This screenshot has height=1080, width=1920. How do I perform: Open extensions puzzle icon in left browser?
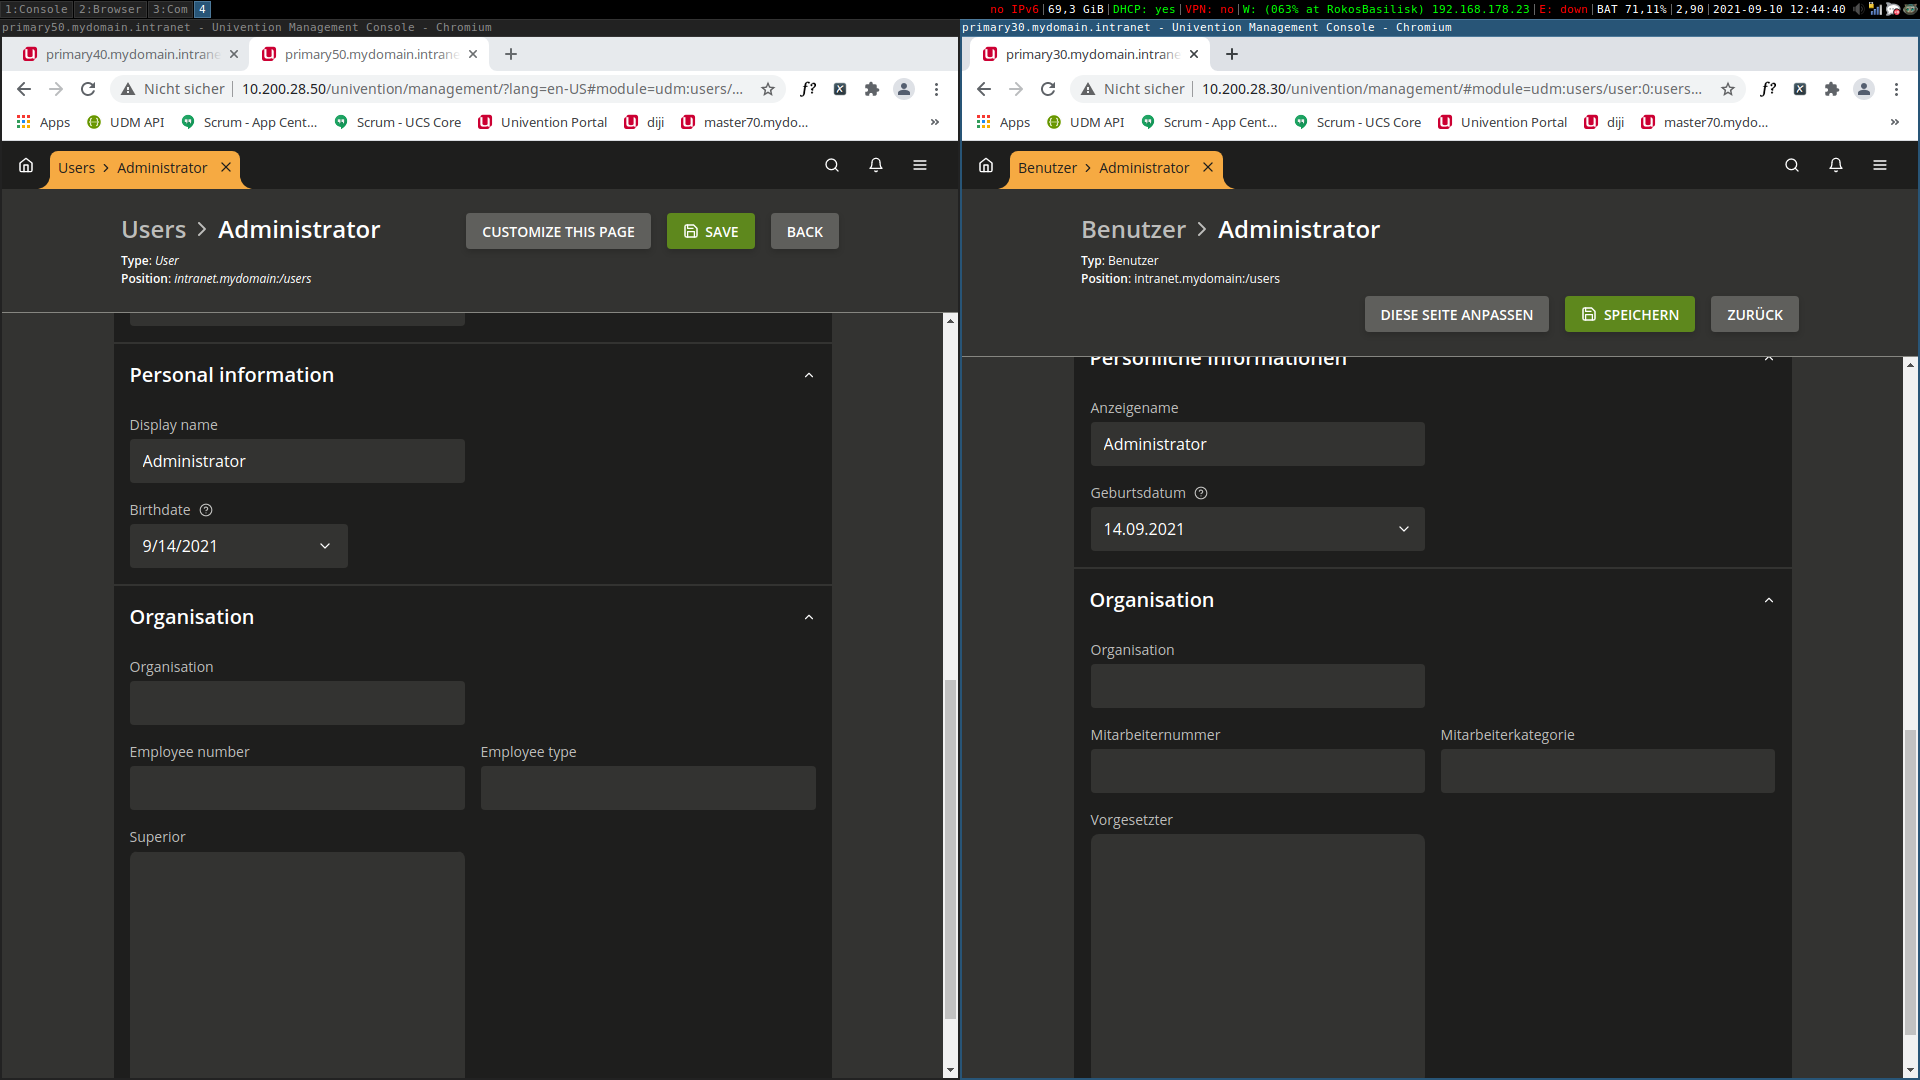tap(871, 89)
